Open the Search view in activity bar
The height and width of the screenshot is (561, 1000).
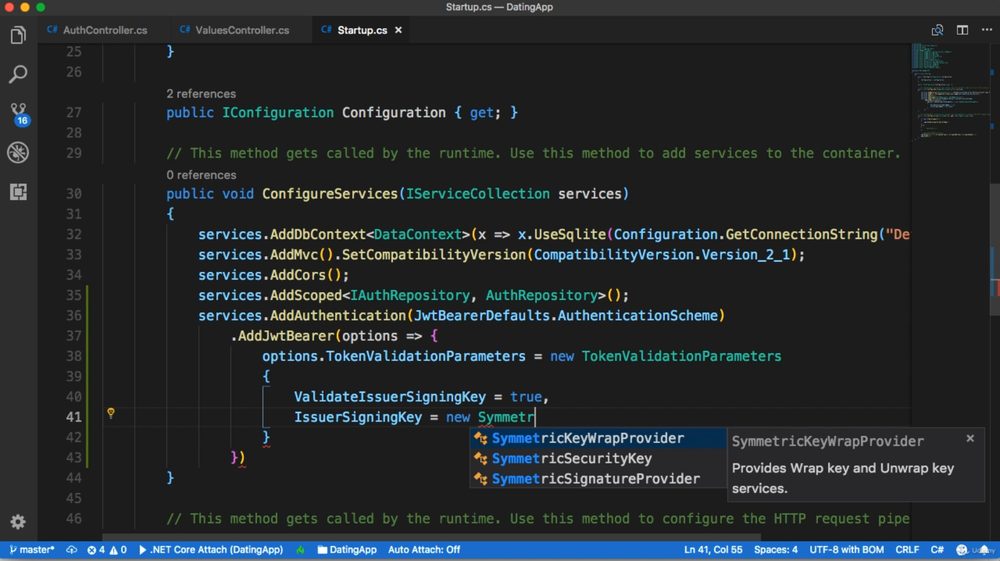coord(18,75)
